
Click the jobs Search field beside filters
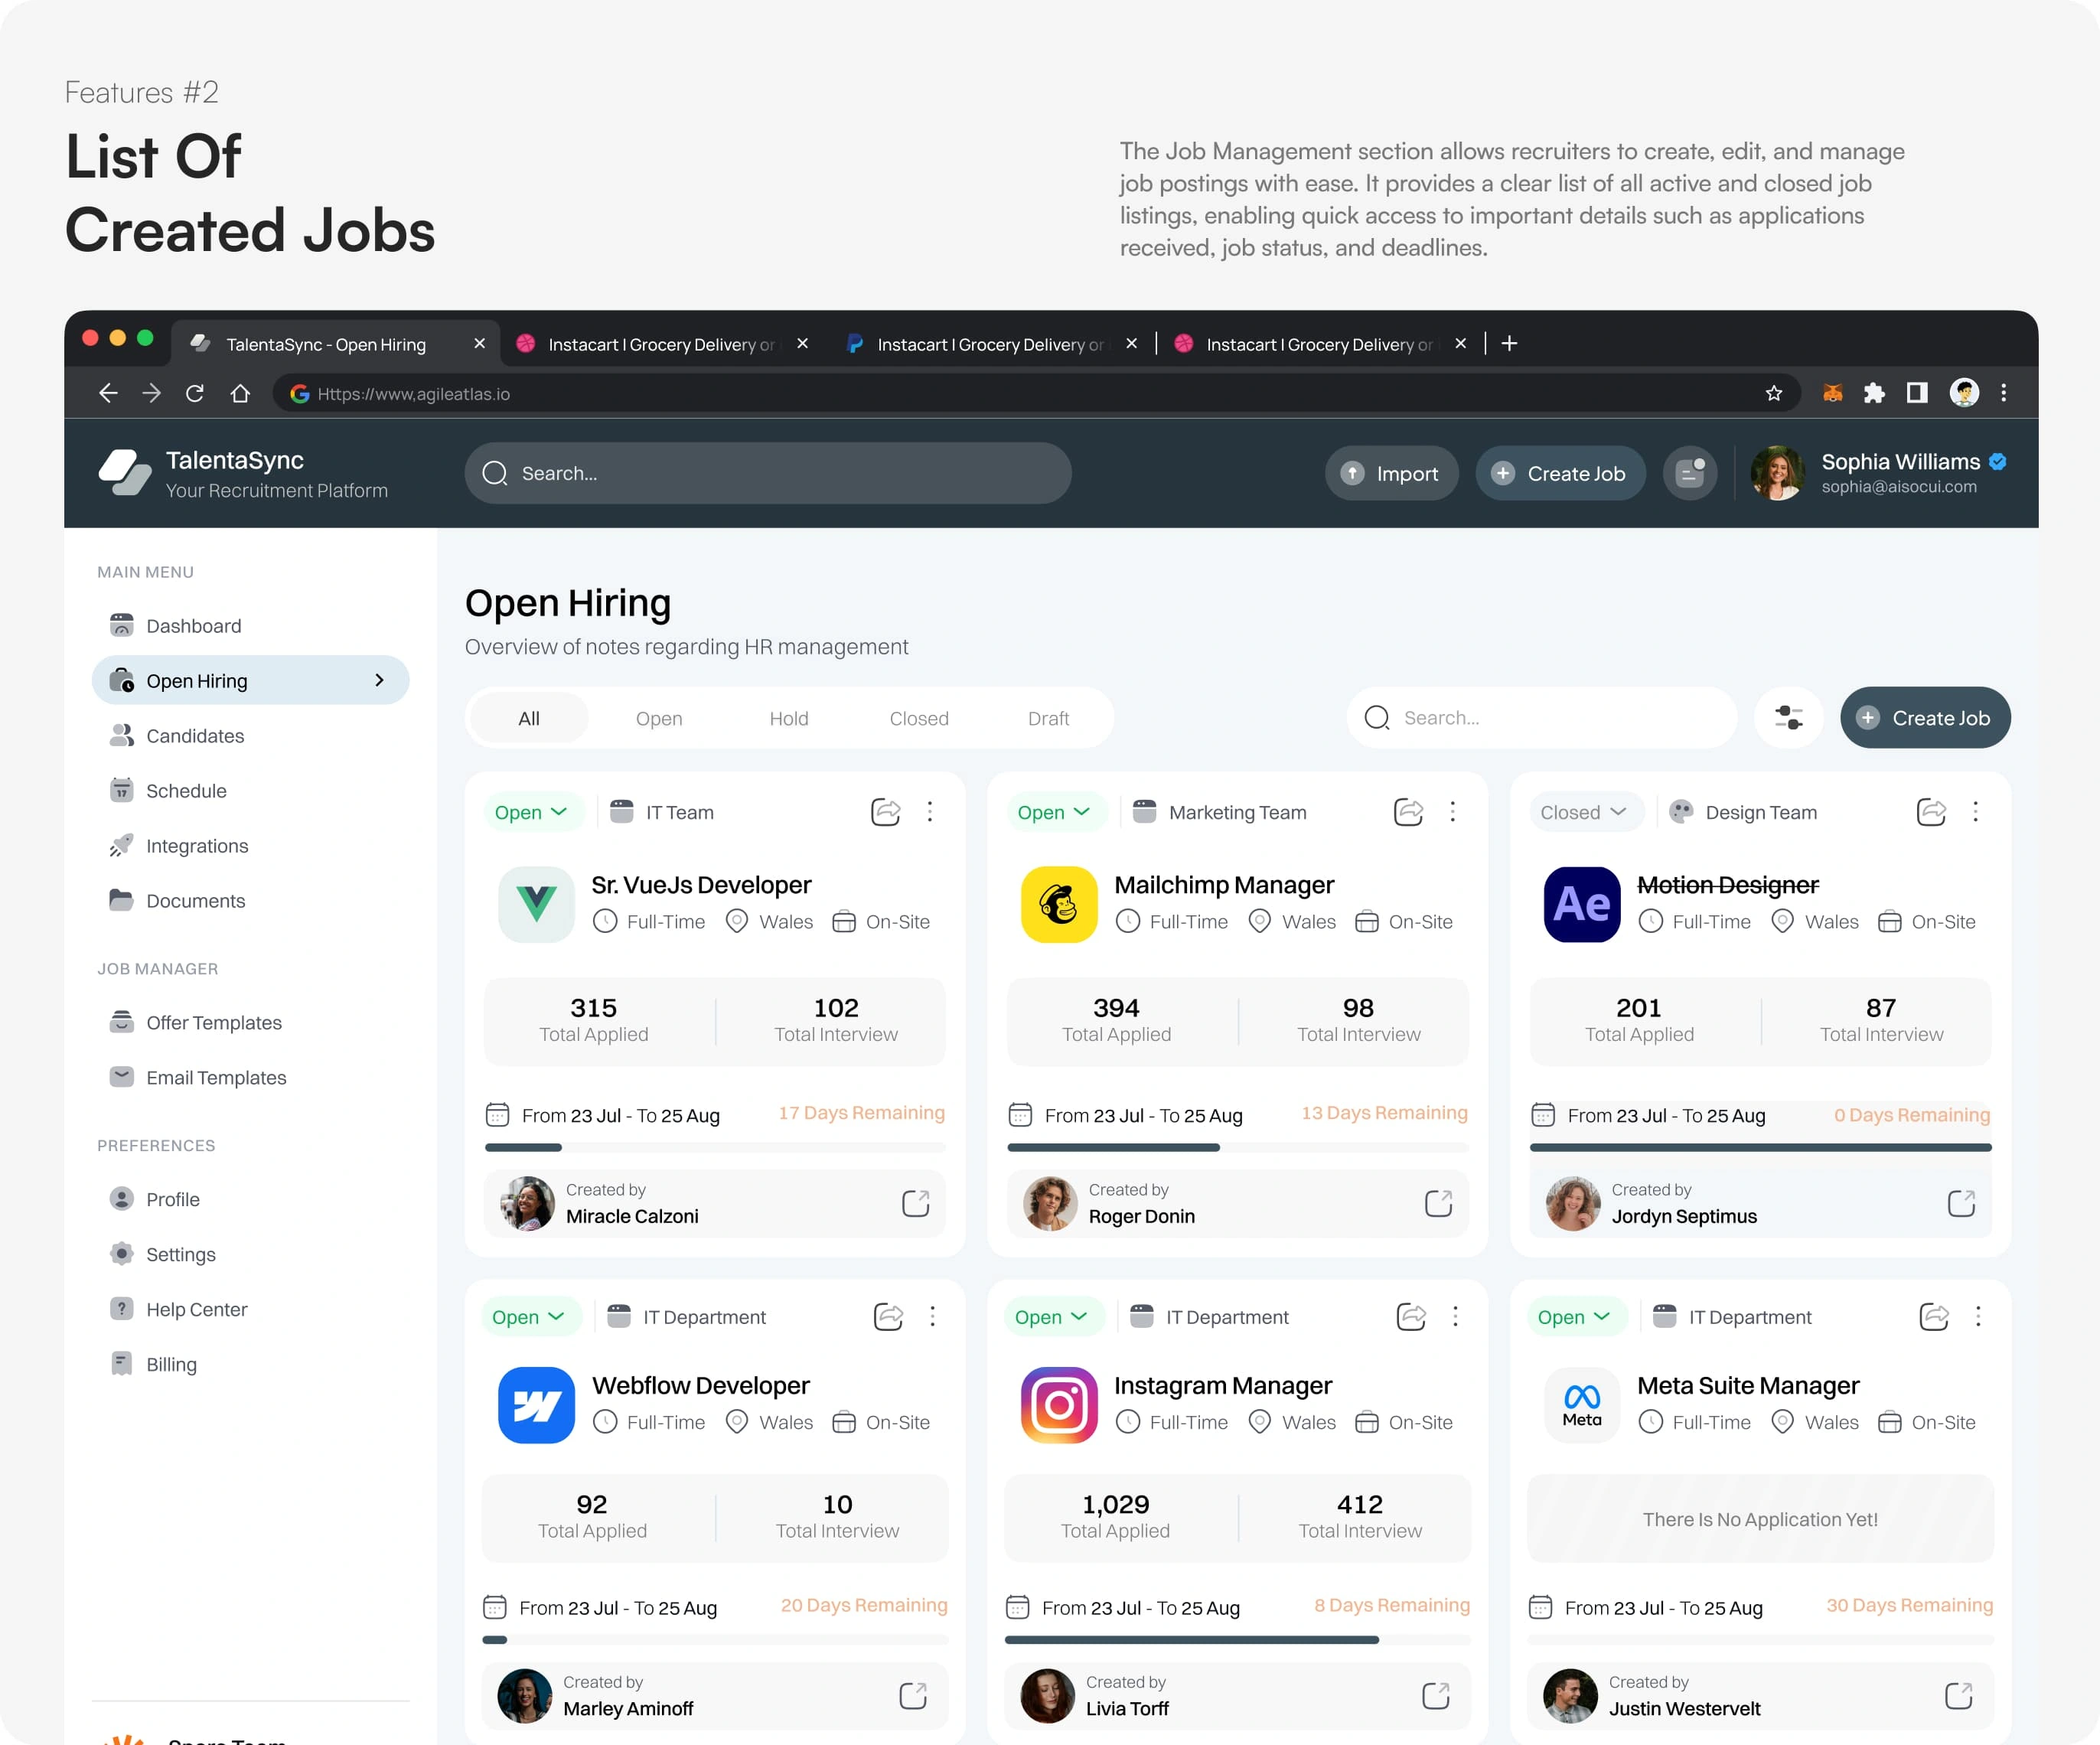1542,718
